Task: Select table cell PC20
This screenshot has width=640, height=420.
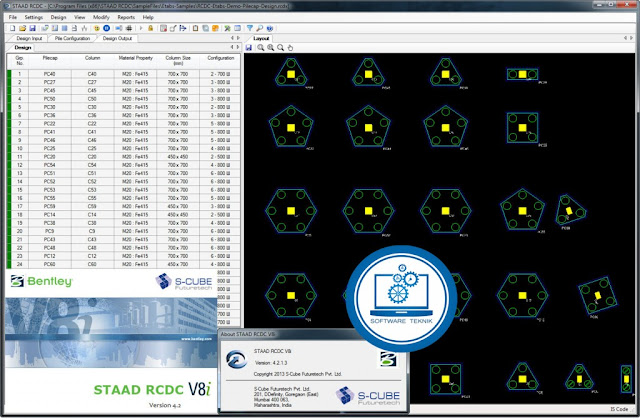Action: 49,157
